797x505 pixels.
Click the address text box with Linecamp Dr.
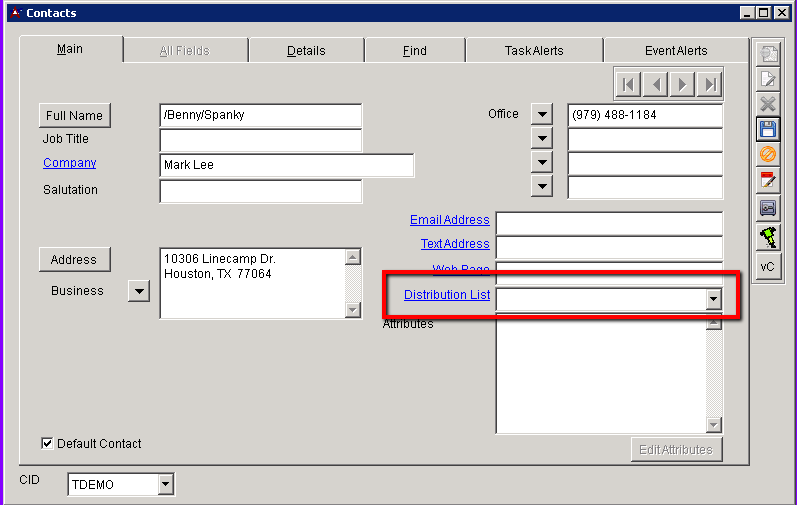tap(253, 283)
